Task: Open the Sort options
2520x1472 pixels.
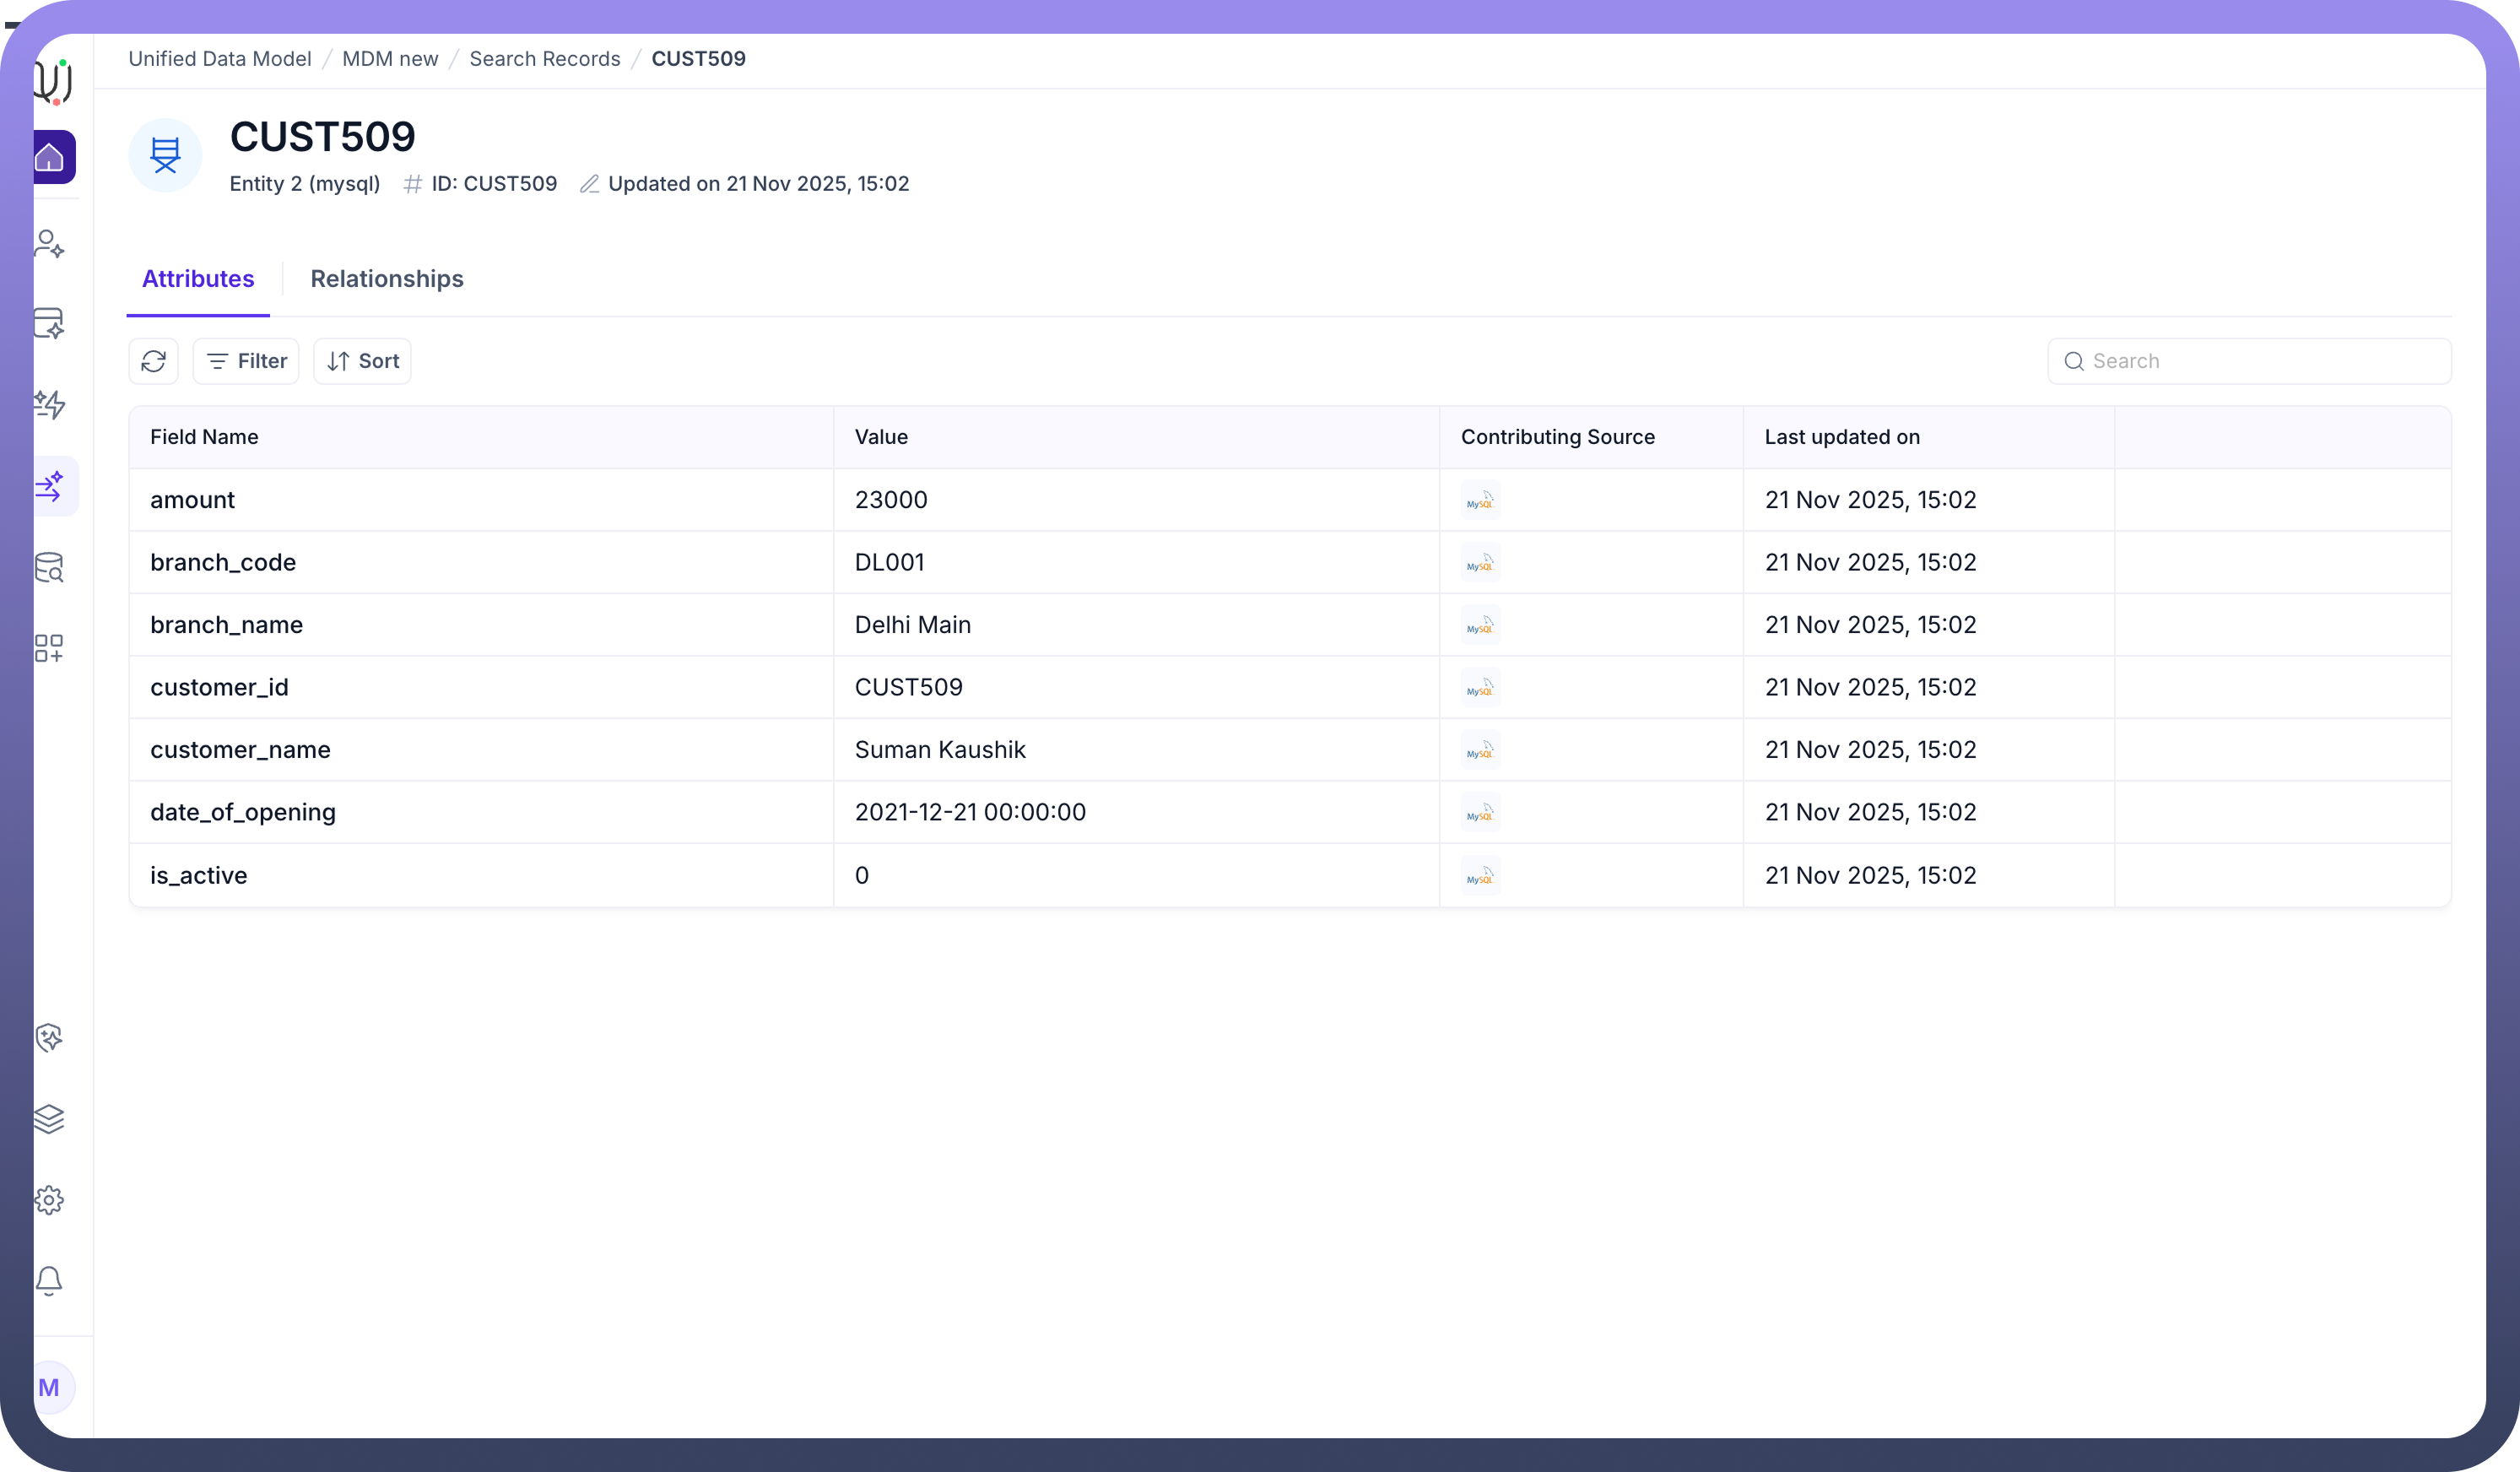Action: [362, 361]
